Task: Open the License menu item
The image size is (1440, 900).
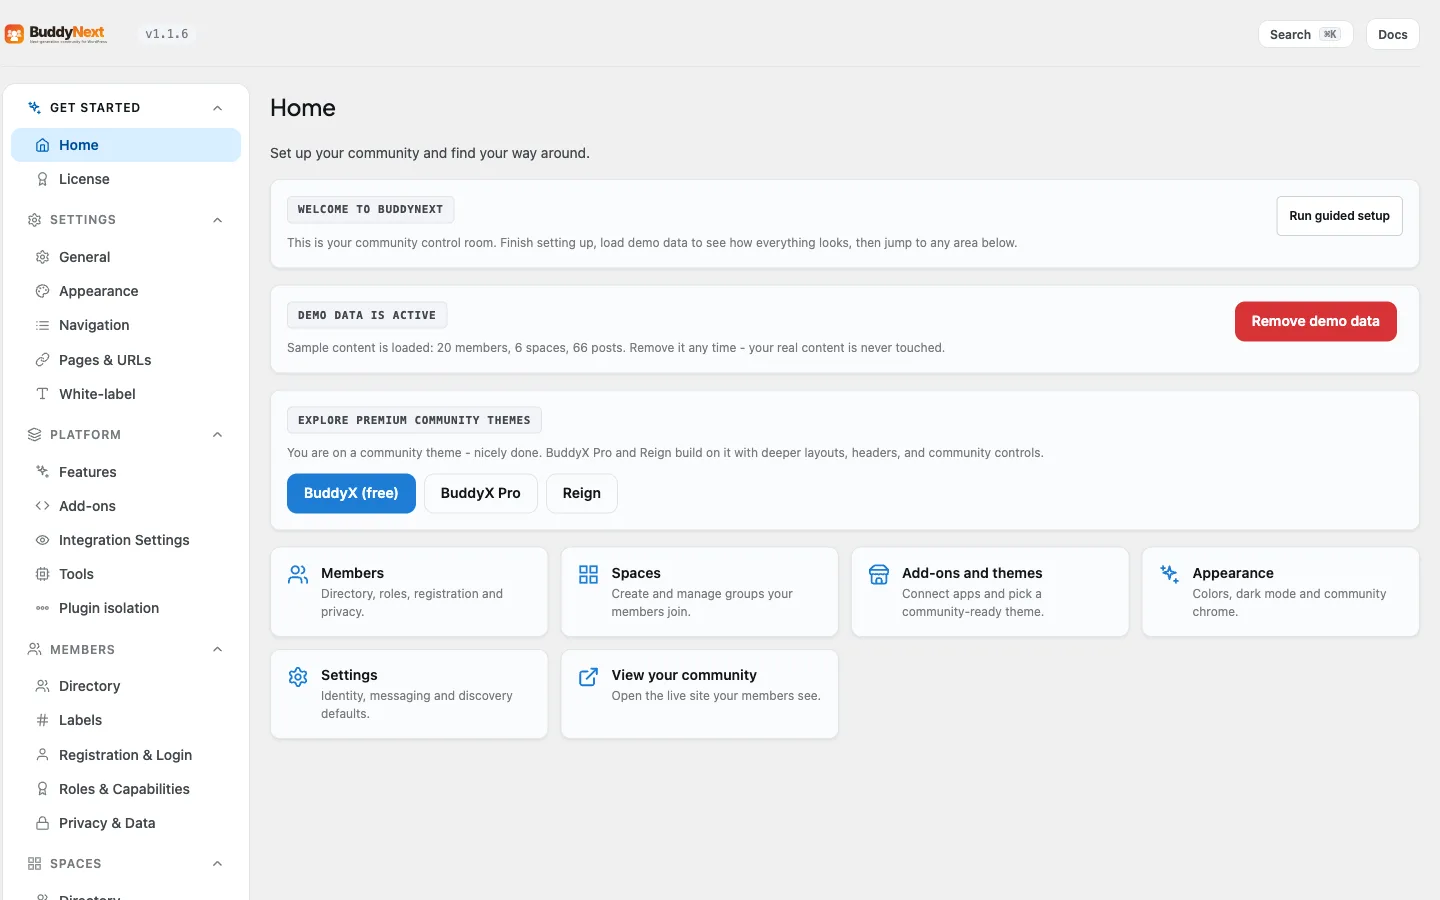Action: point(126,179)
